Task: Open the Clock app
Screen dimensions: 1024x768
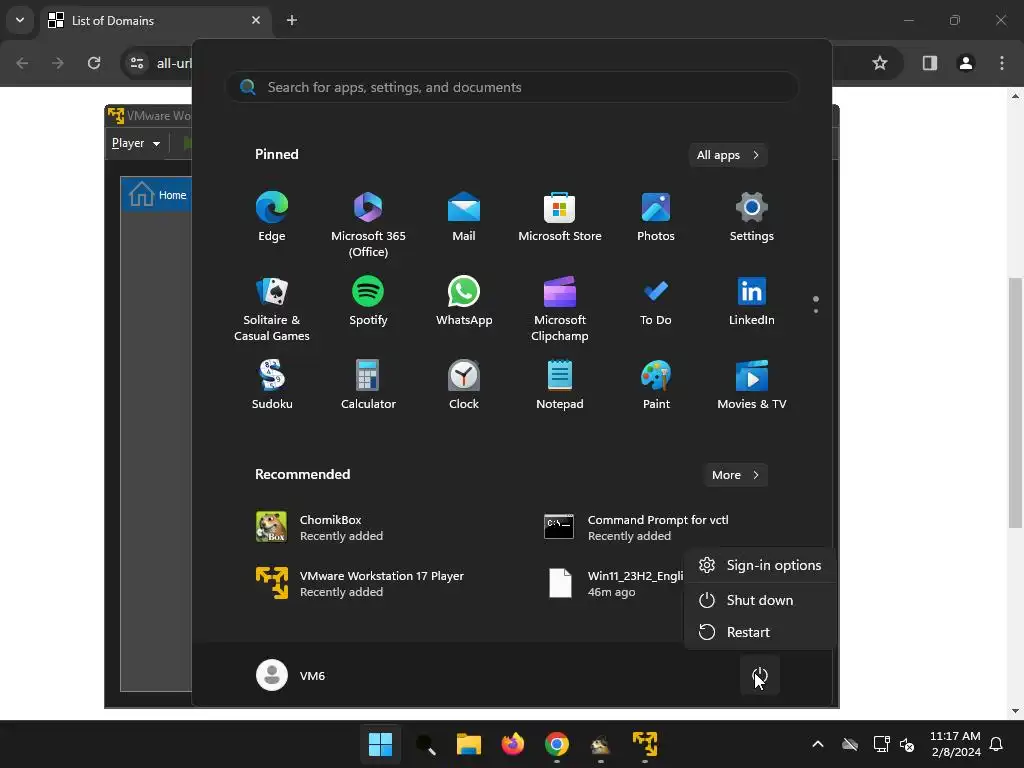Action: click(464, 385)
